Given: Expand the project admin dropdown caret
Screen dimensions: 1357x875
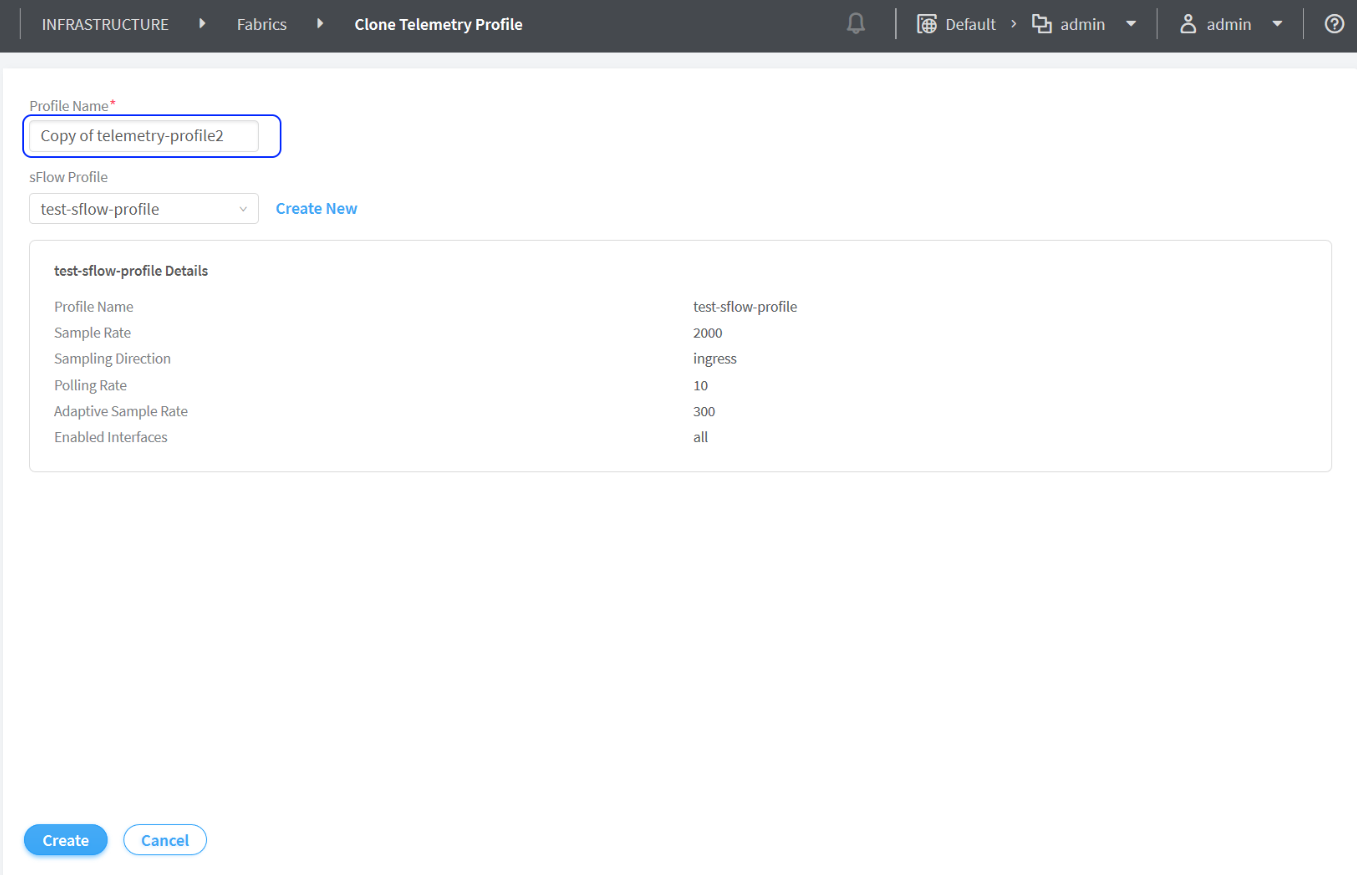Looking at the screenshot, I should click(1131, 24).
